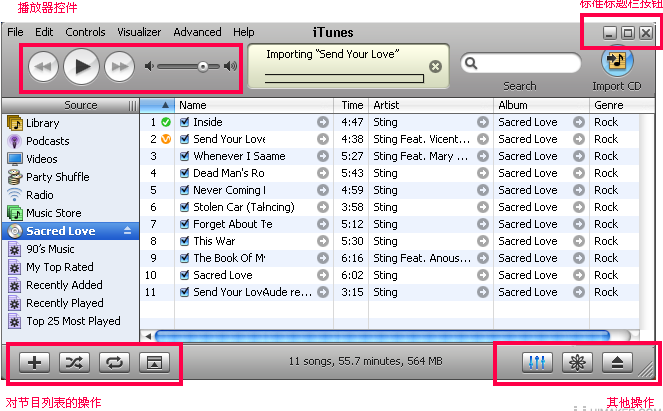The height and width of the screenshot is (411, 663).
Task: Open the equalizer button
Action: pyautogui.click(x=537, y=363)
